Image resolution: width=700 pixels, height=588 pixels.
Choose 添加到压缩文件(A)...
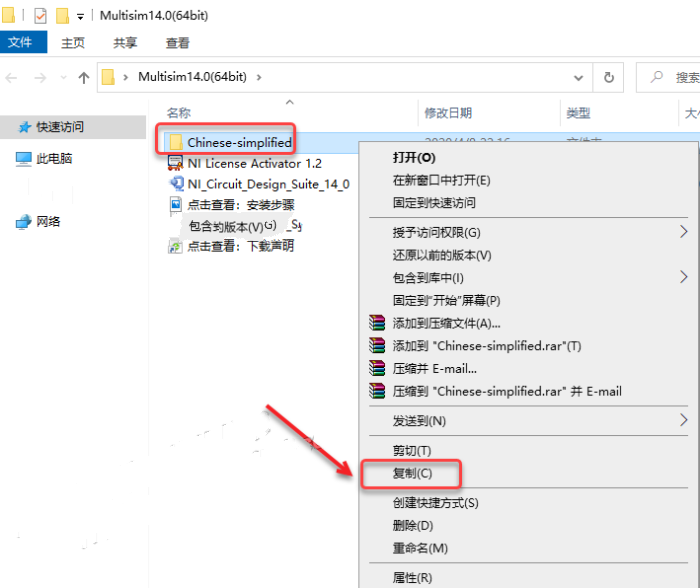tap(446, 323)
